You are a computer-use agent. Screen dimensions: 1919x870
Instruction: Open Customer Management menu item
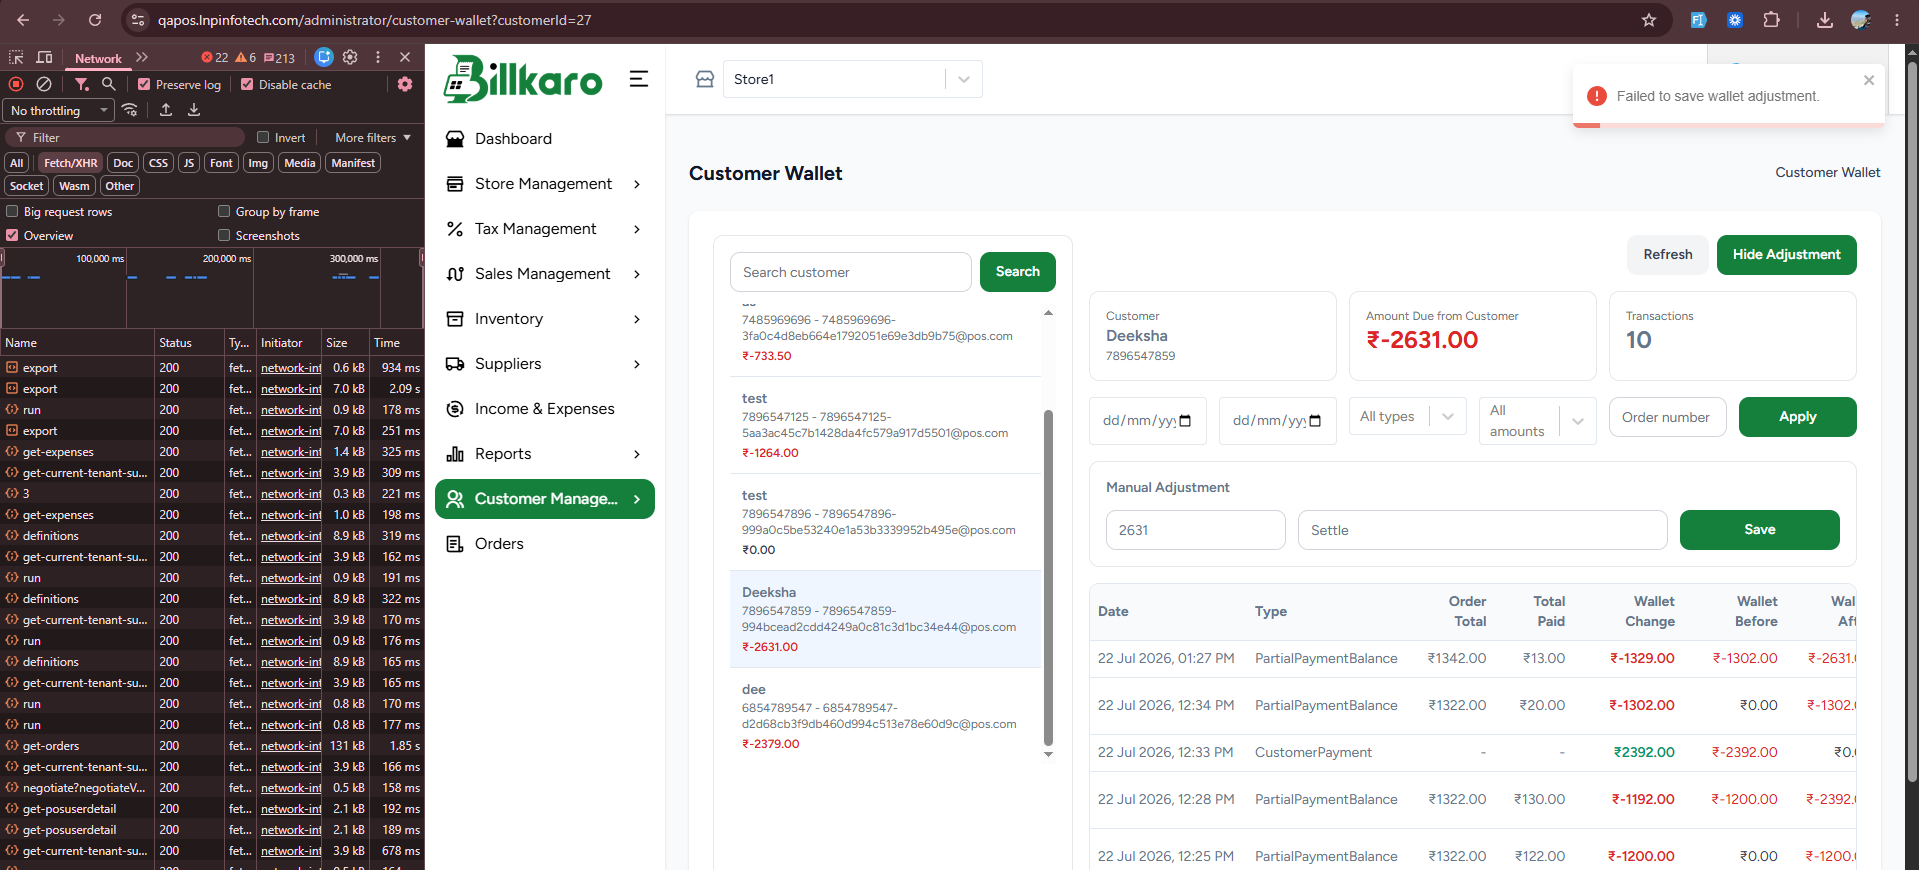[x=545, y=499]
